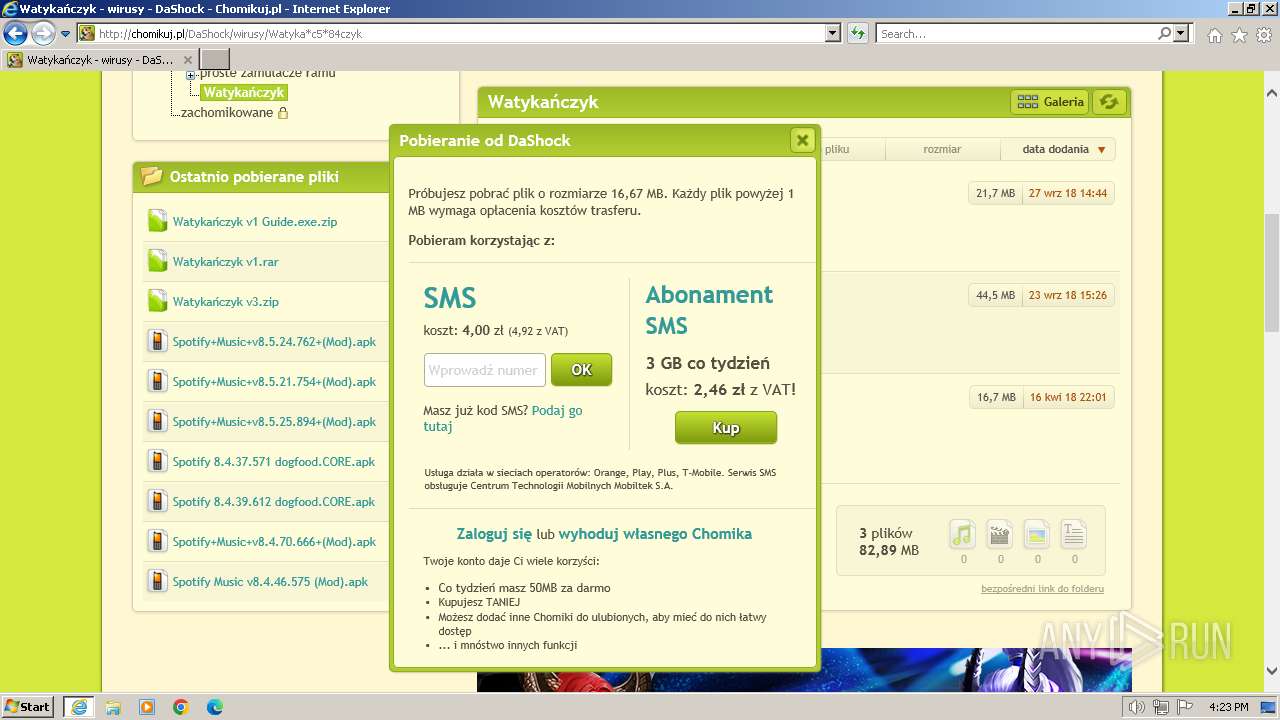Open the recent pages dropdown arrow
This screenshot has width=1280, height=720.
[65, 34]
